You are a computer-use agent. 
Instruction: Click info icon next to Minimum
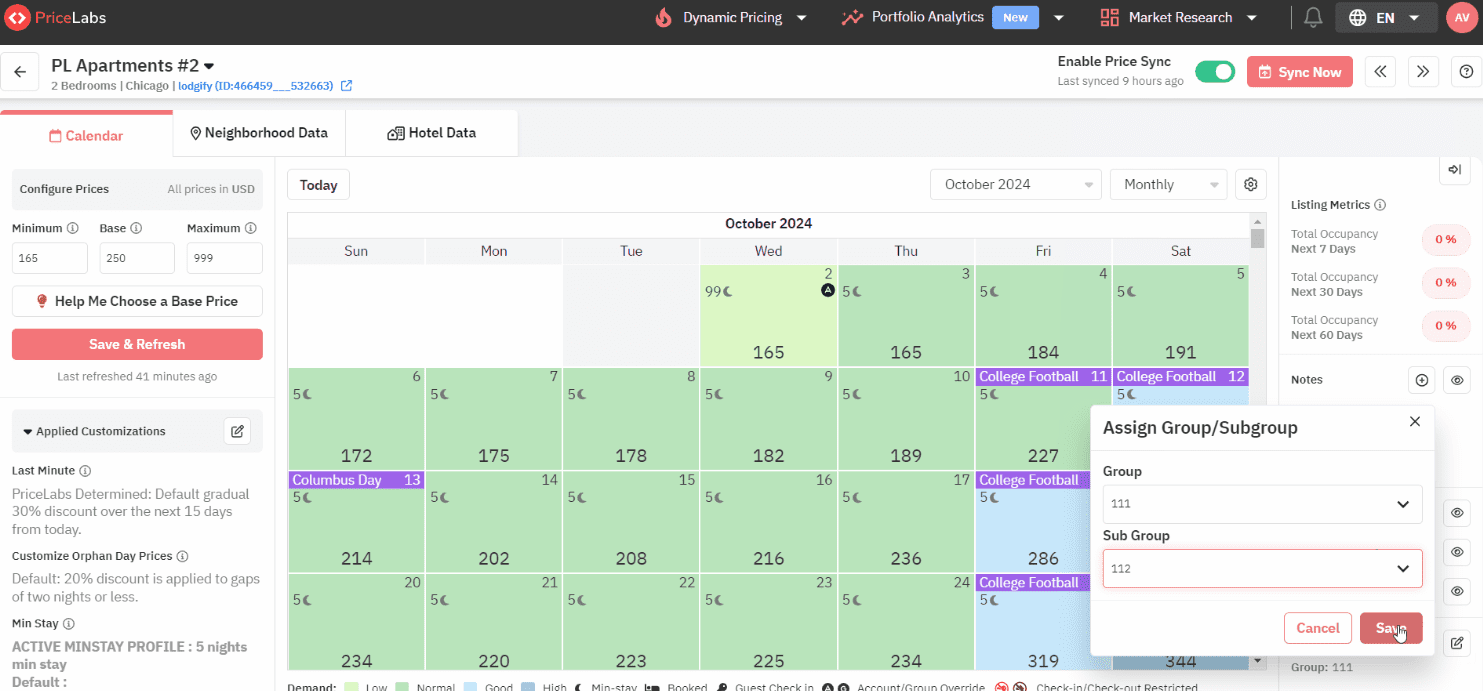click(73, 228)
